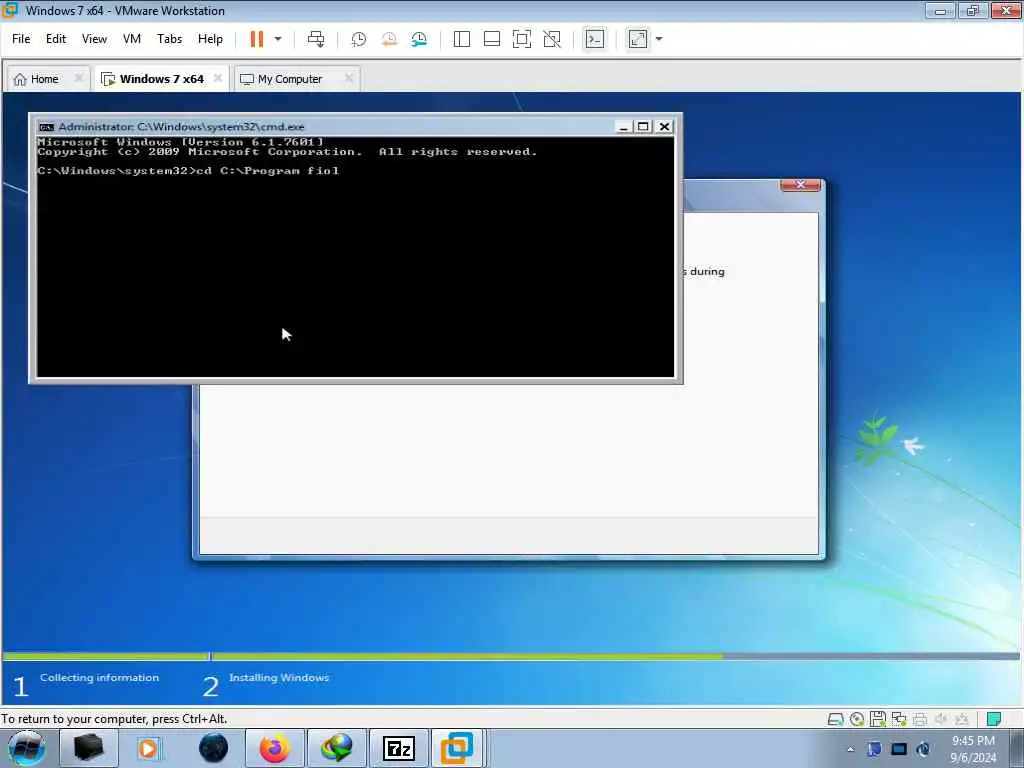The image size is (1024, 768).
Task: Open the dark globe browser taskbar icon
Action: 213,748
